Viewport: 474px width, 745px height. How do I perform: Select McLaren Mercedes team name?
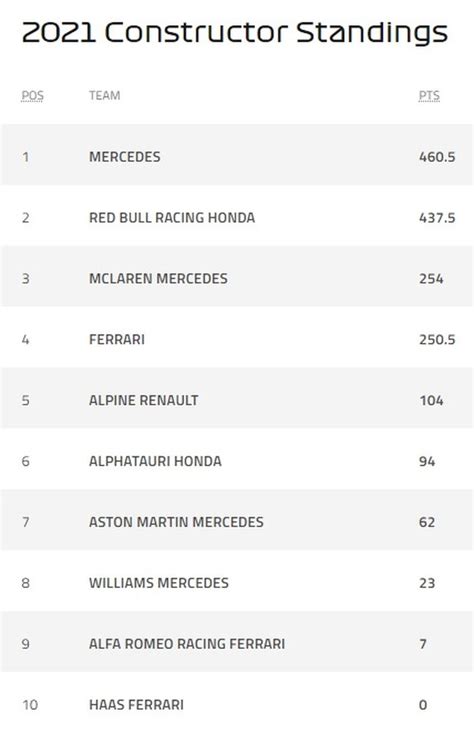pos(158,278)
